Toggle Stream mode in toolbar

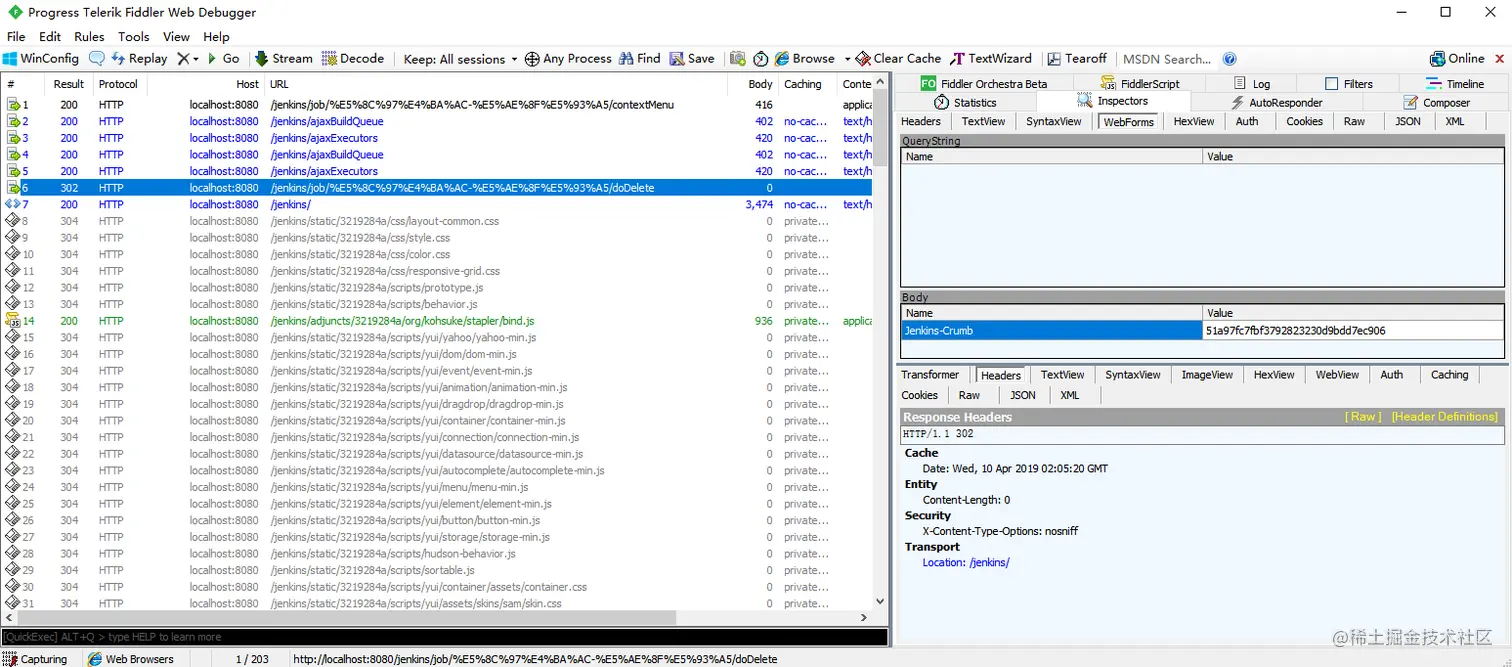(283, 59)
